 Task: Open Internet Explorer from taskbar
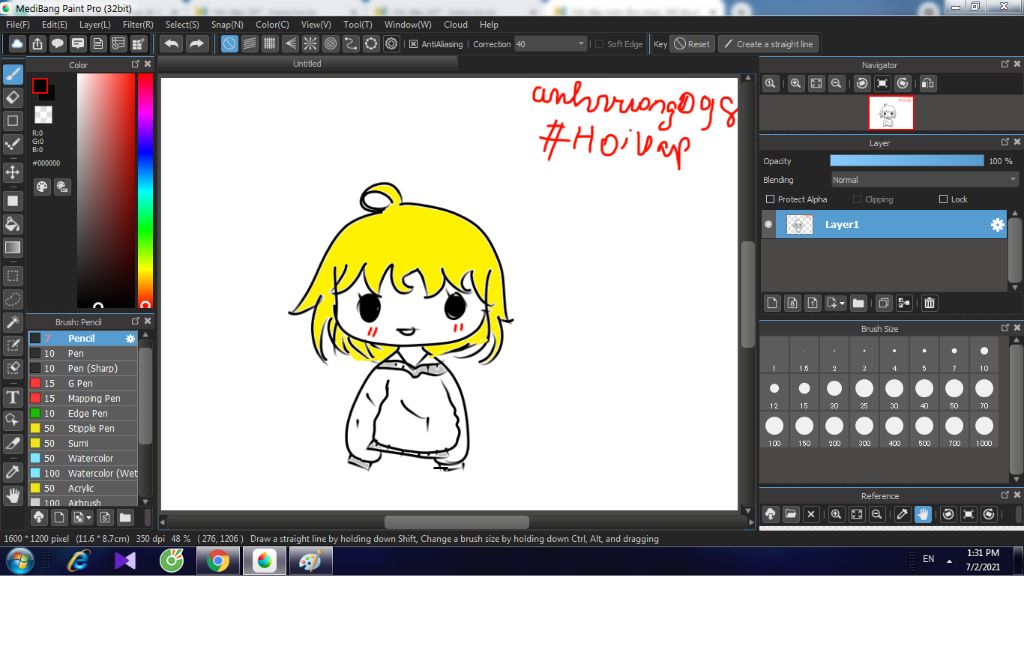tap(78, 561)
